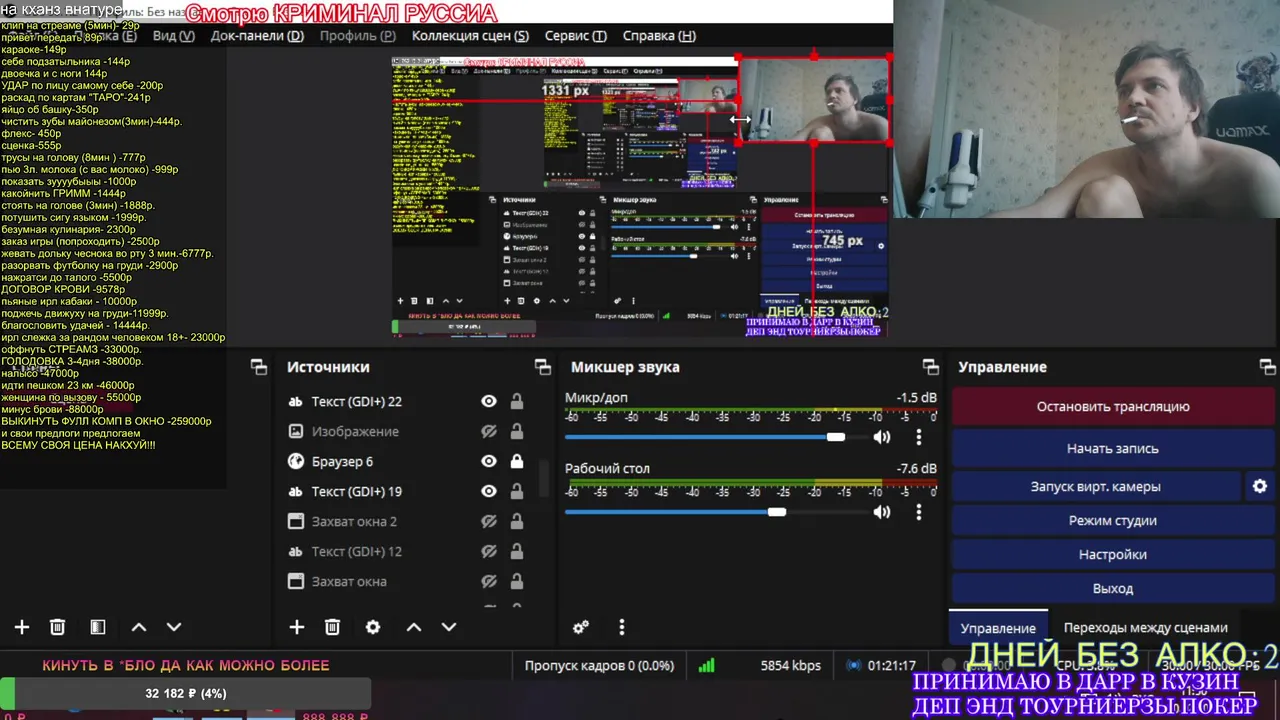Undock the Микшер звука panel

tap(931, 367)
